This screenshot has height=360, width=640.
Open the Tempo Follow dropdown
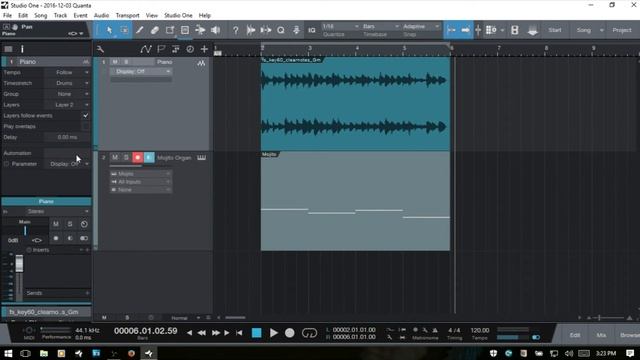tap(67, 72)
